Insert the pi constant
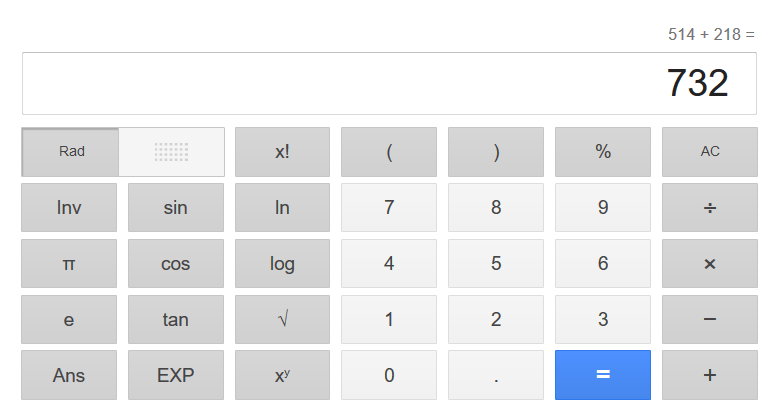The width and height of the screenshot is (770, 416). [69, 264]
